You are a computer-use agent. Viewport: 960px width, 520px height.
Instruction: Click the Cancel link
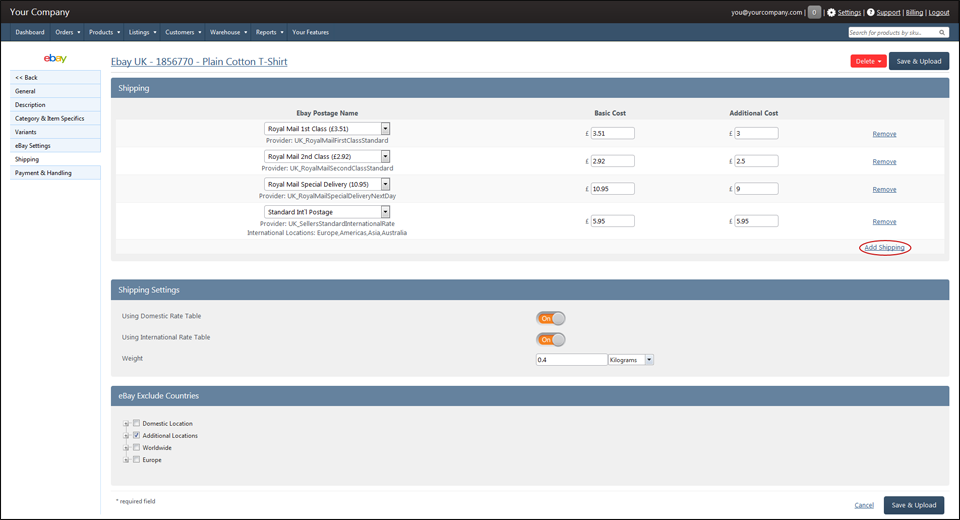point(864,505)
